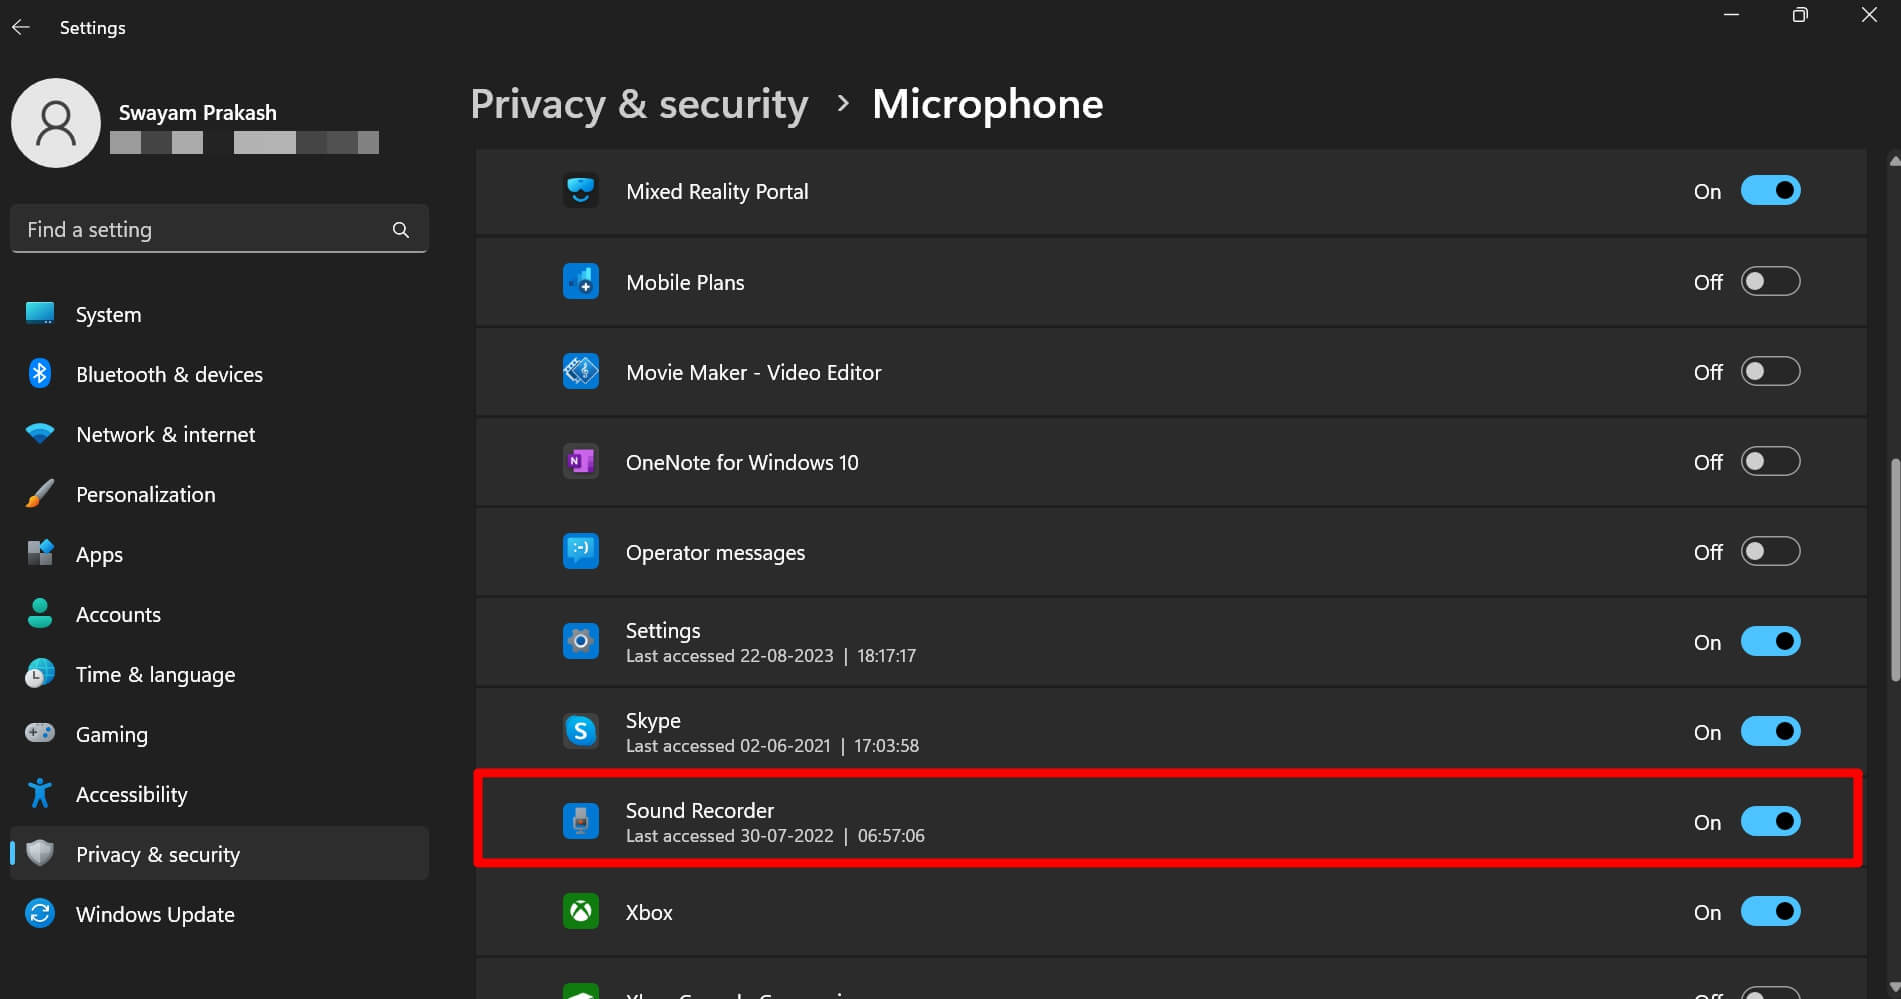Image resolution: width=1901 pixels, height=999 pixels.
Task: Click the Settings gear icon in the list
Action: [580, 641]
